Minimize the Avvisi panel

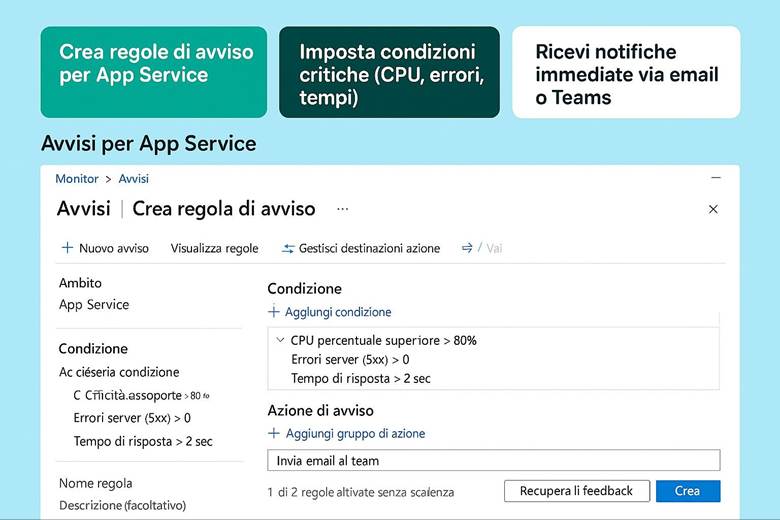coord(715,177)
